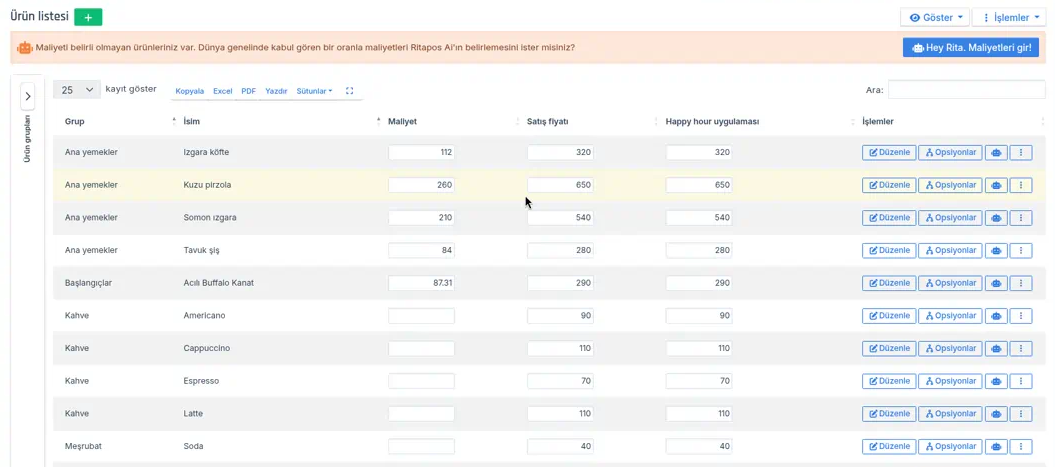
Task: Click the Cappuccino product name
Action: (x=207, y=349)
